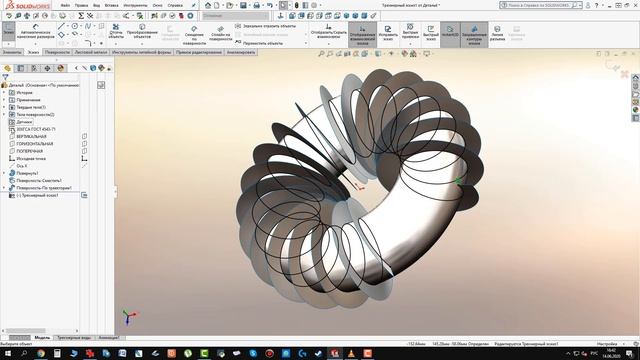This screenshot has height=360, width=640.
Task: Click Smart Dimension (auto dimension) button
Action: click(x=36, y=31)
